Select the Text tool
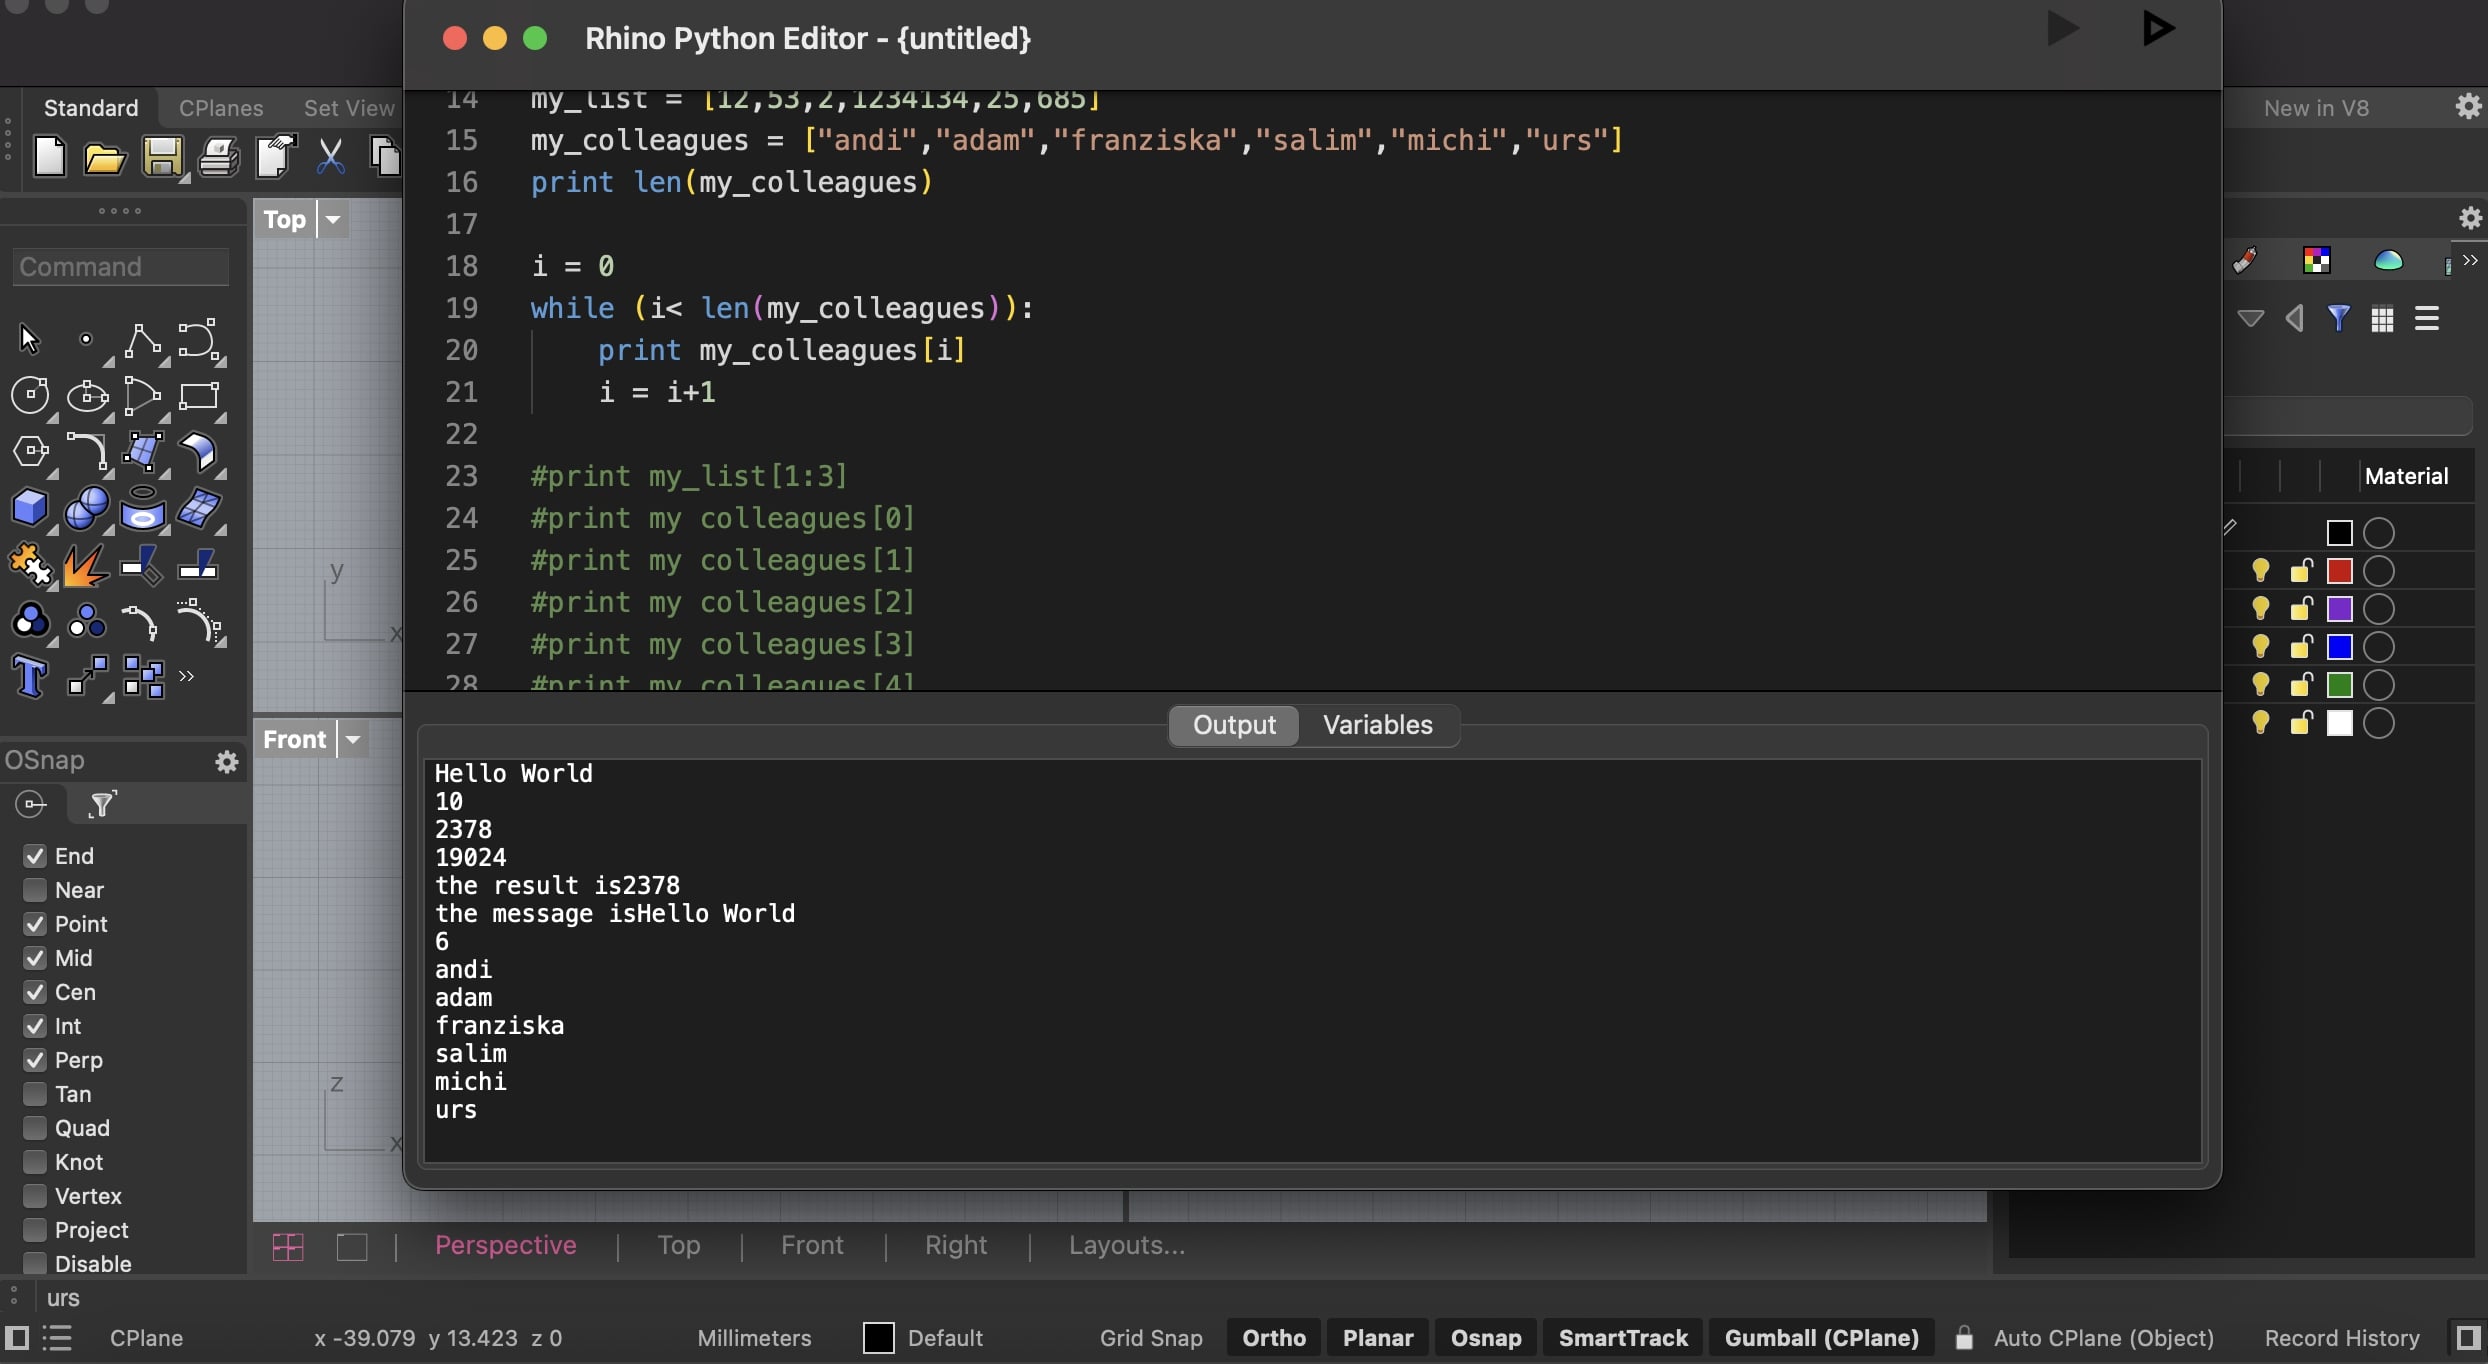 pyautogui.click(x=30, y=676)
